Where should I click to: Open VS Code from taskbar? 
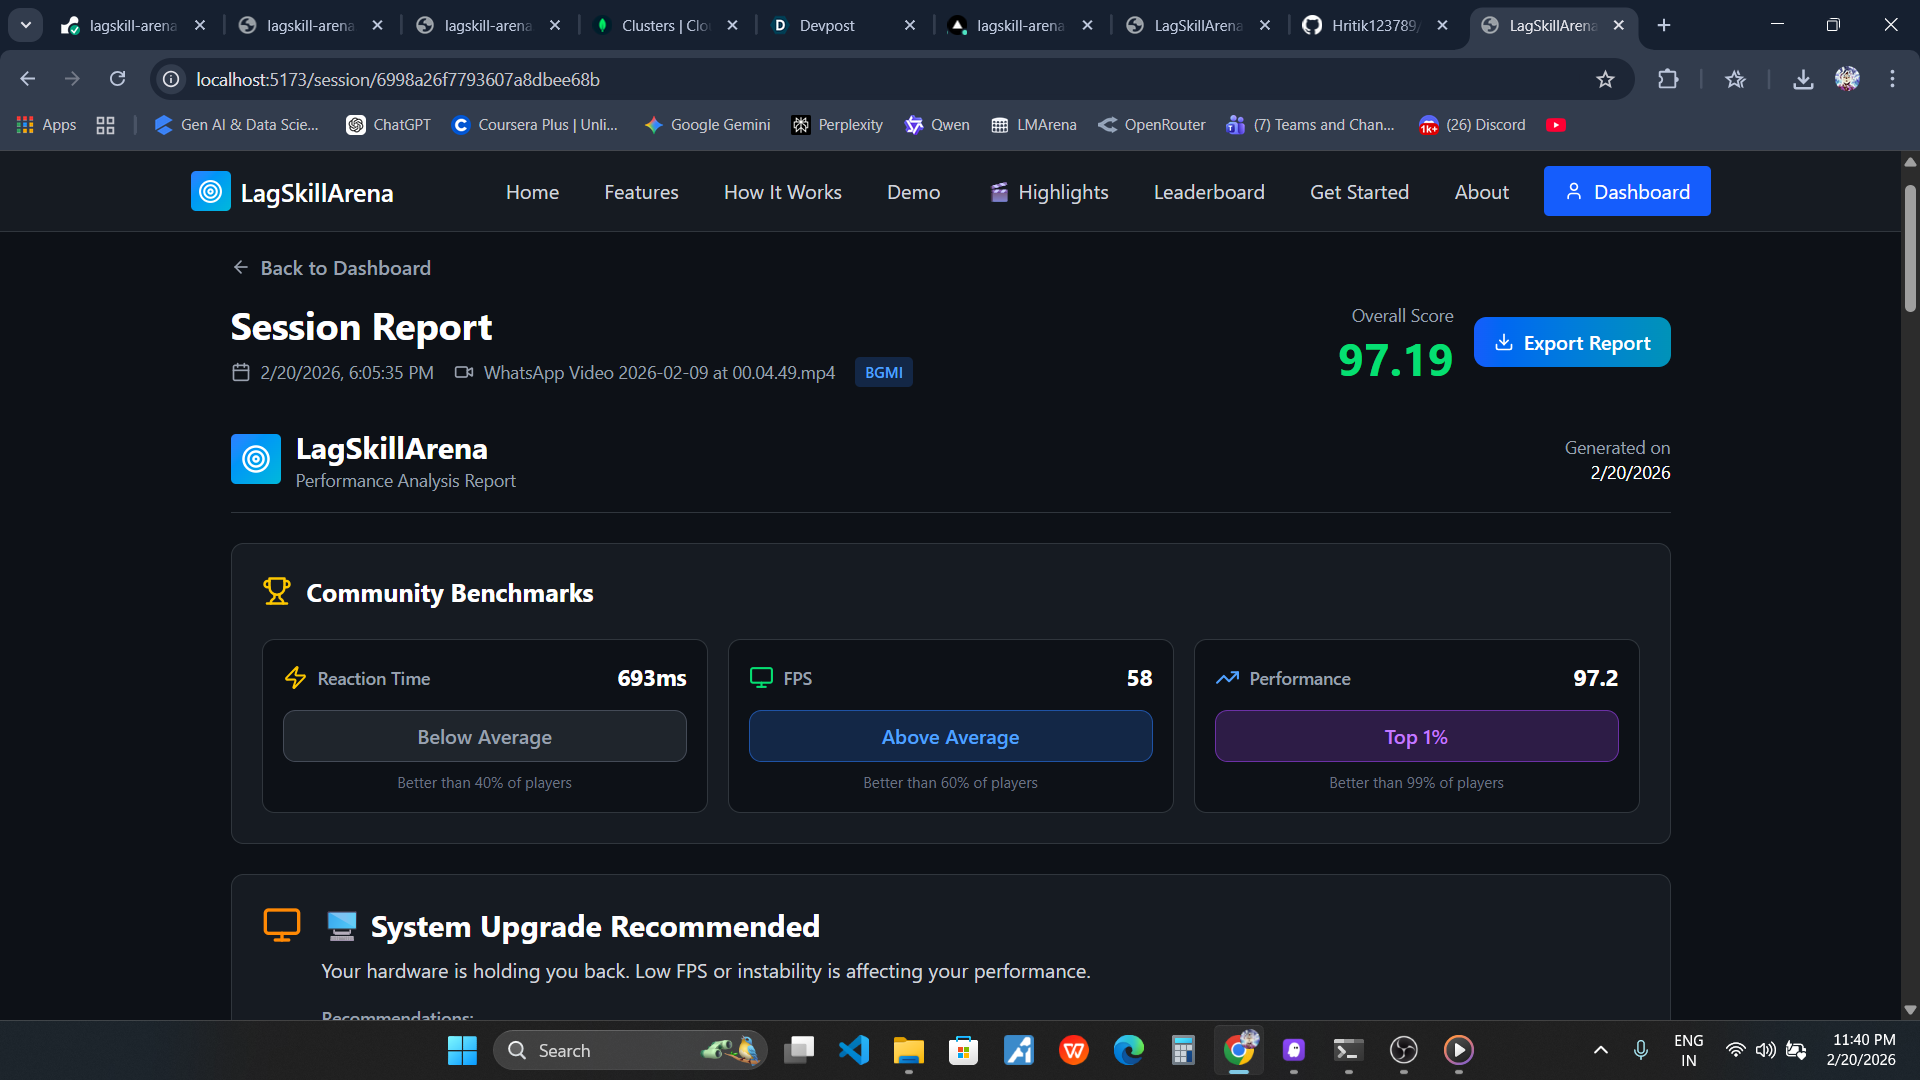tap(854, 1050)
